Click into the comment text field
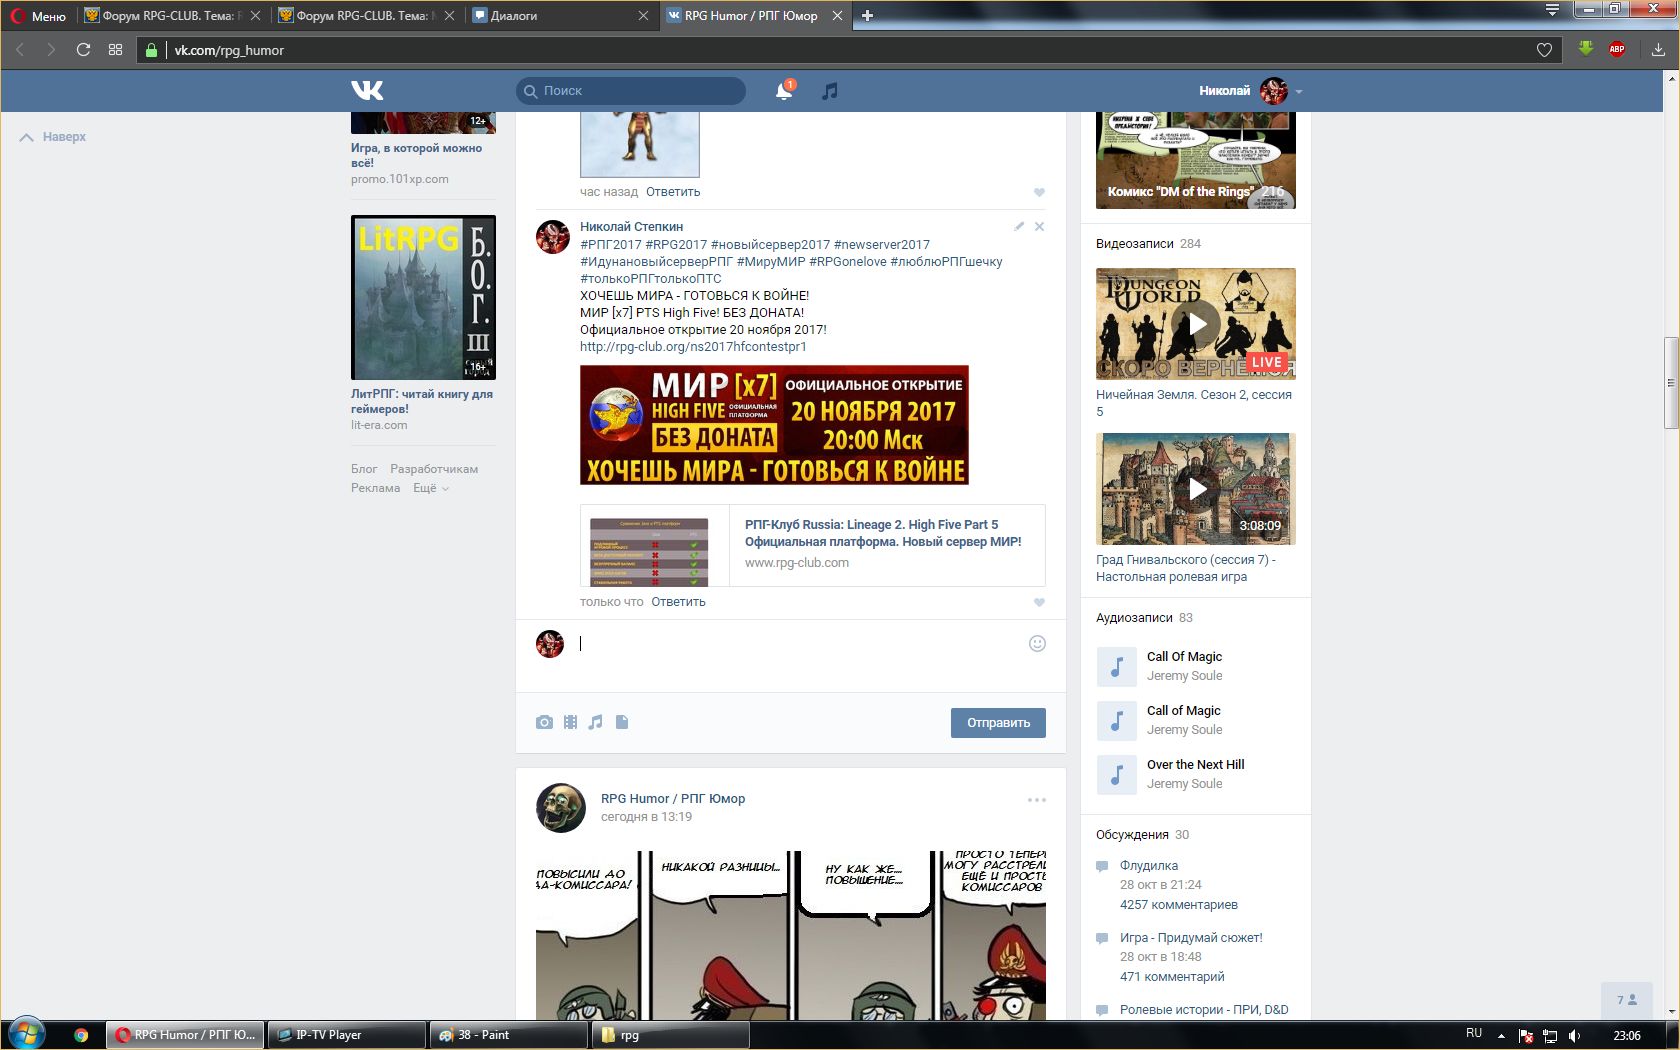This screenshot has height=1050, width=1680. click(x=800, y=644)
